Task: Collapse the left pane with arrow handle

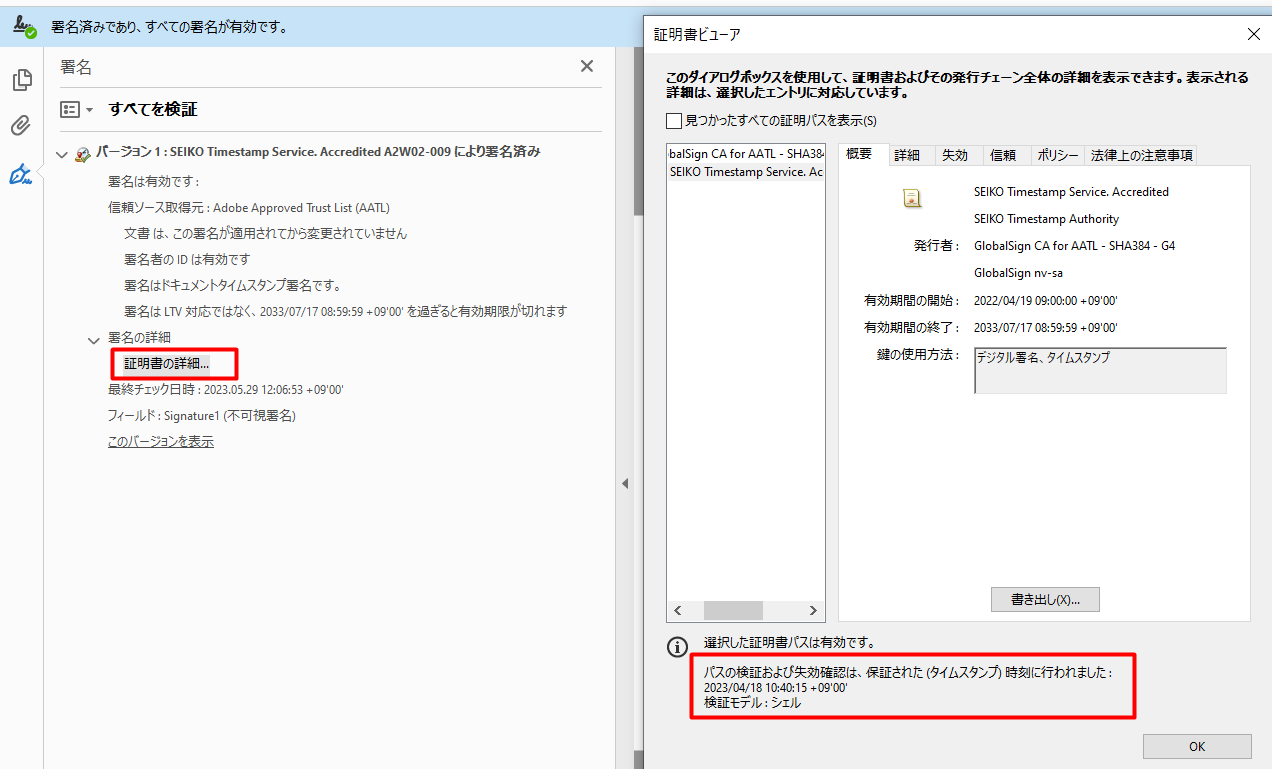Action: [625, 484]
